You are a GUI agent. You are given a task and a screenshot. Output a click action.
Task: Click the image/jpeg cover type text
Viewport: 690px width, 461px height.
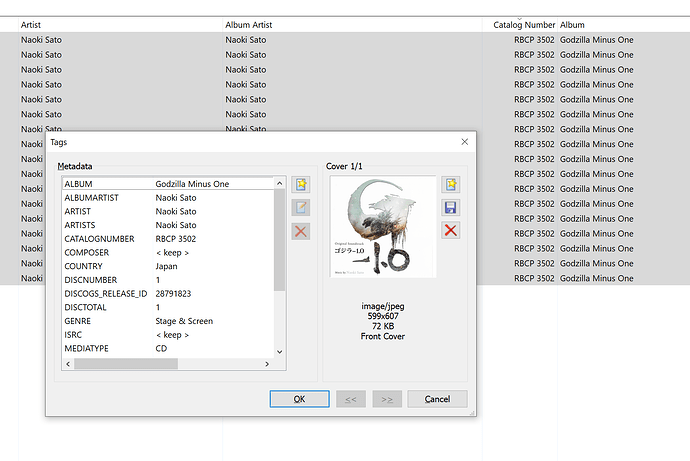[383, 306]
